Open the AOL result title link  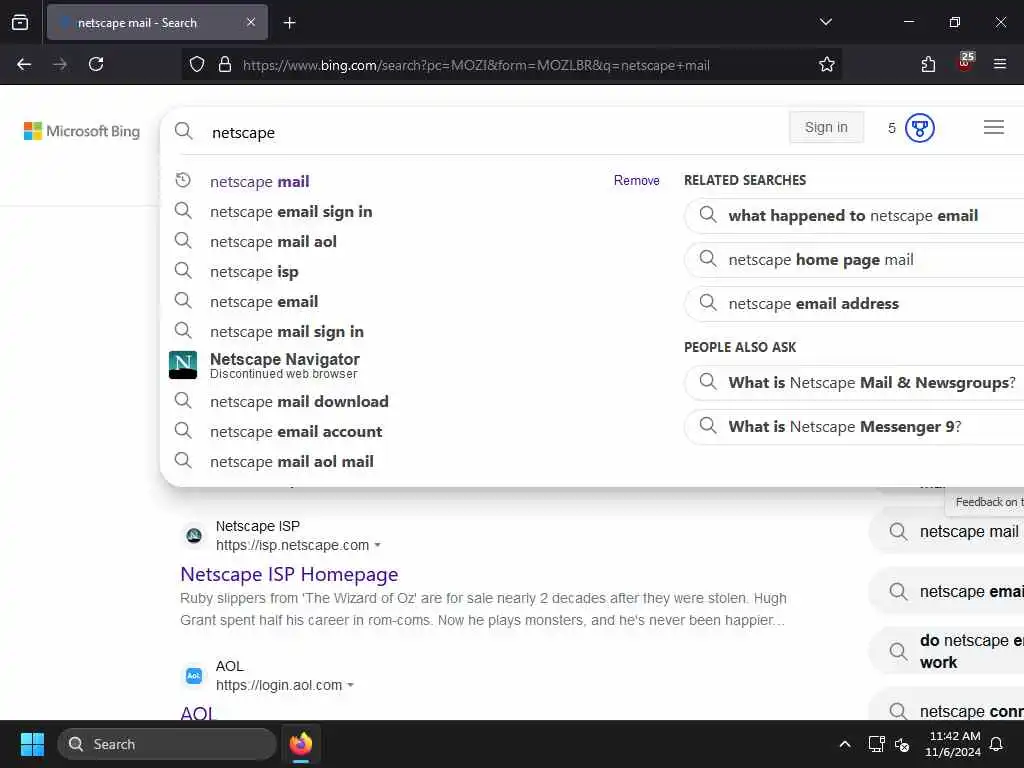coord(197,712)
